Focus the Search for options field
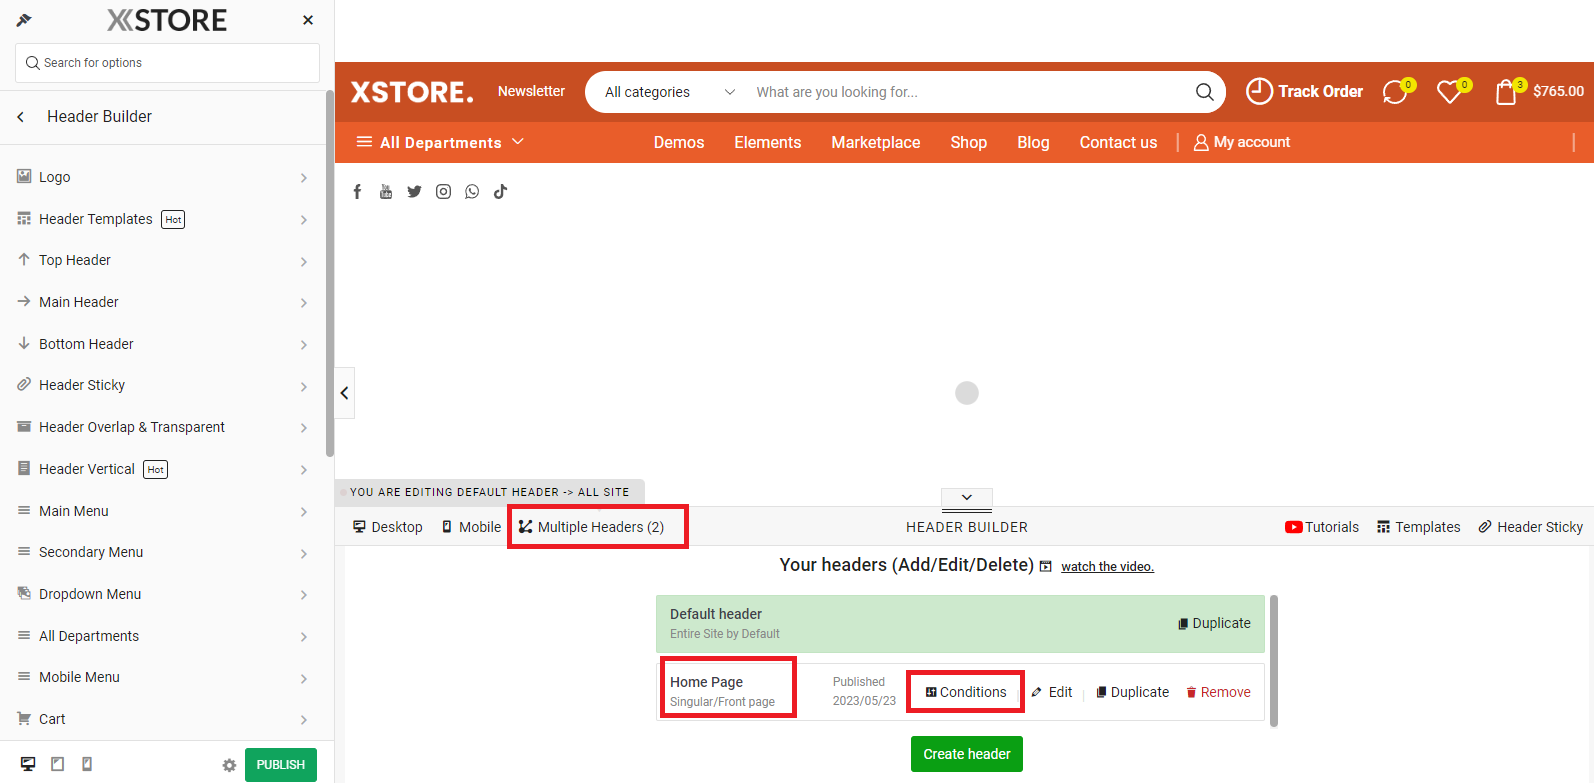Viewport: 1594px width, 783px height. point(167,63)
